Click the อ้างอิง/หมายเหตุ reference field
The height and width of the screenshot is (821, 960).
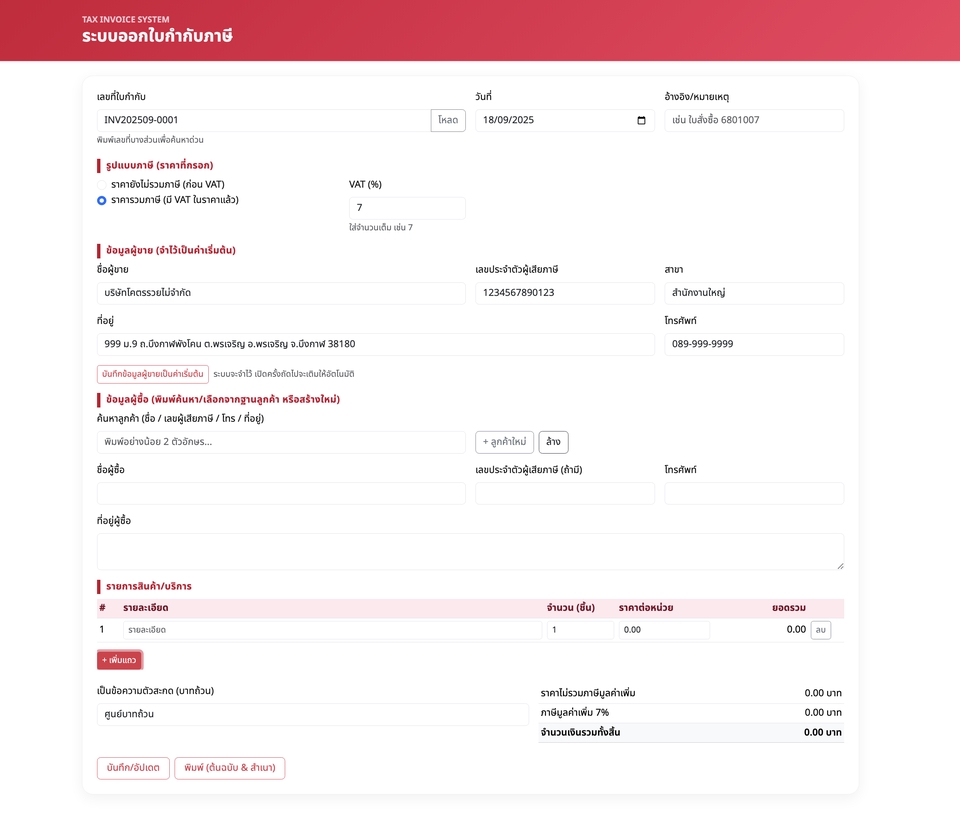tap(754, 120)
